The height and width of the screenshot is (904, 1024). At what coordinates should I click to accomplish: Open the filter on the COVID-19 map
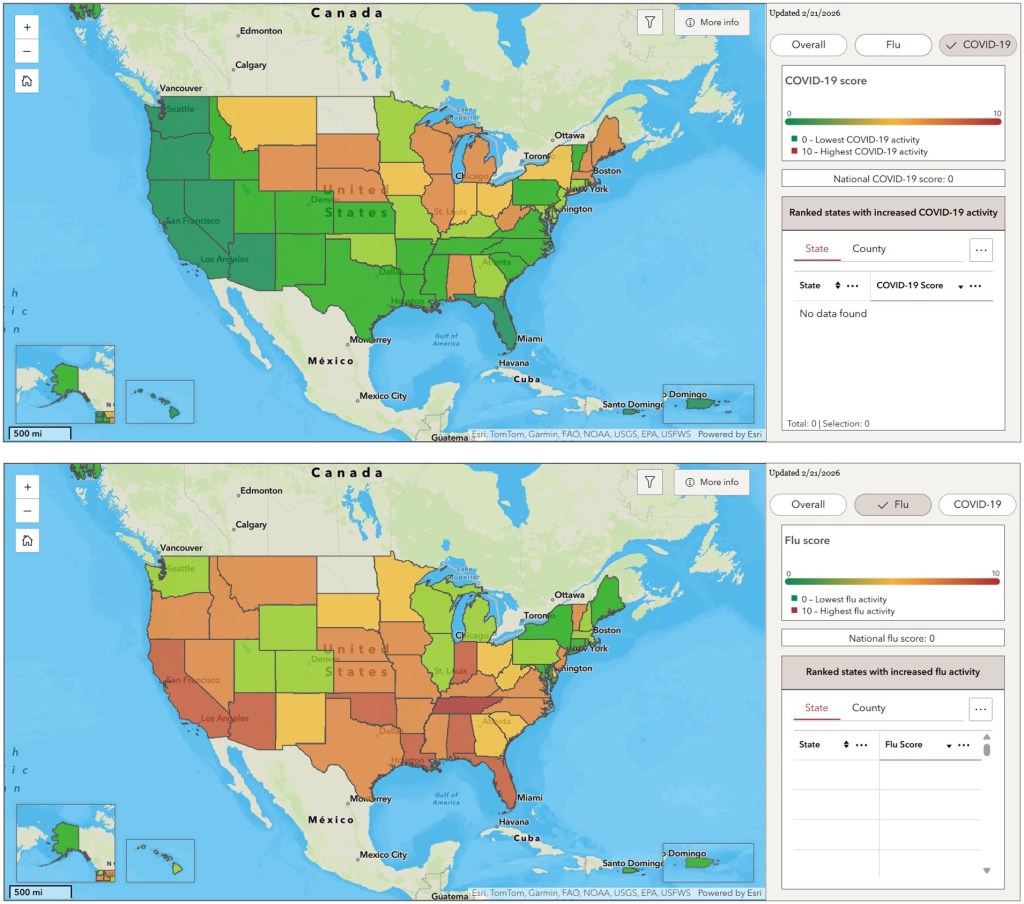click(x=650, y=23)
